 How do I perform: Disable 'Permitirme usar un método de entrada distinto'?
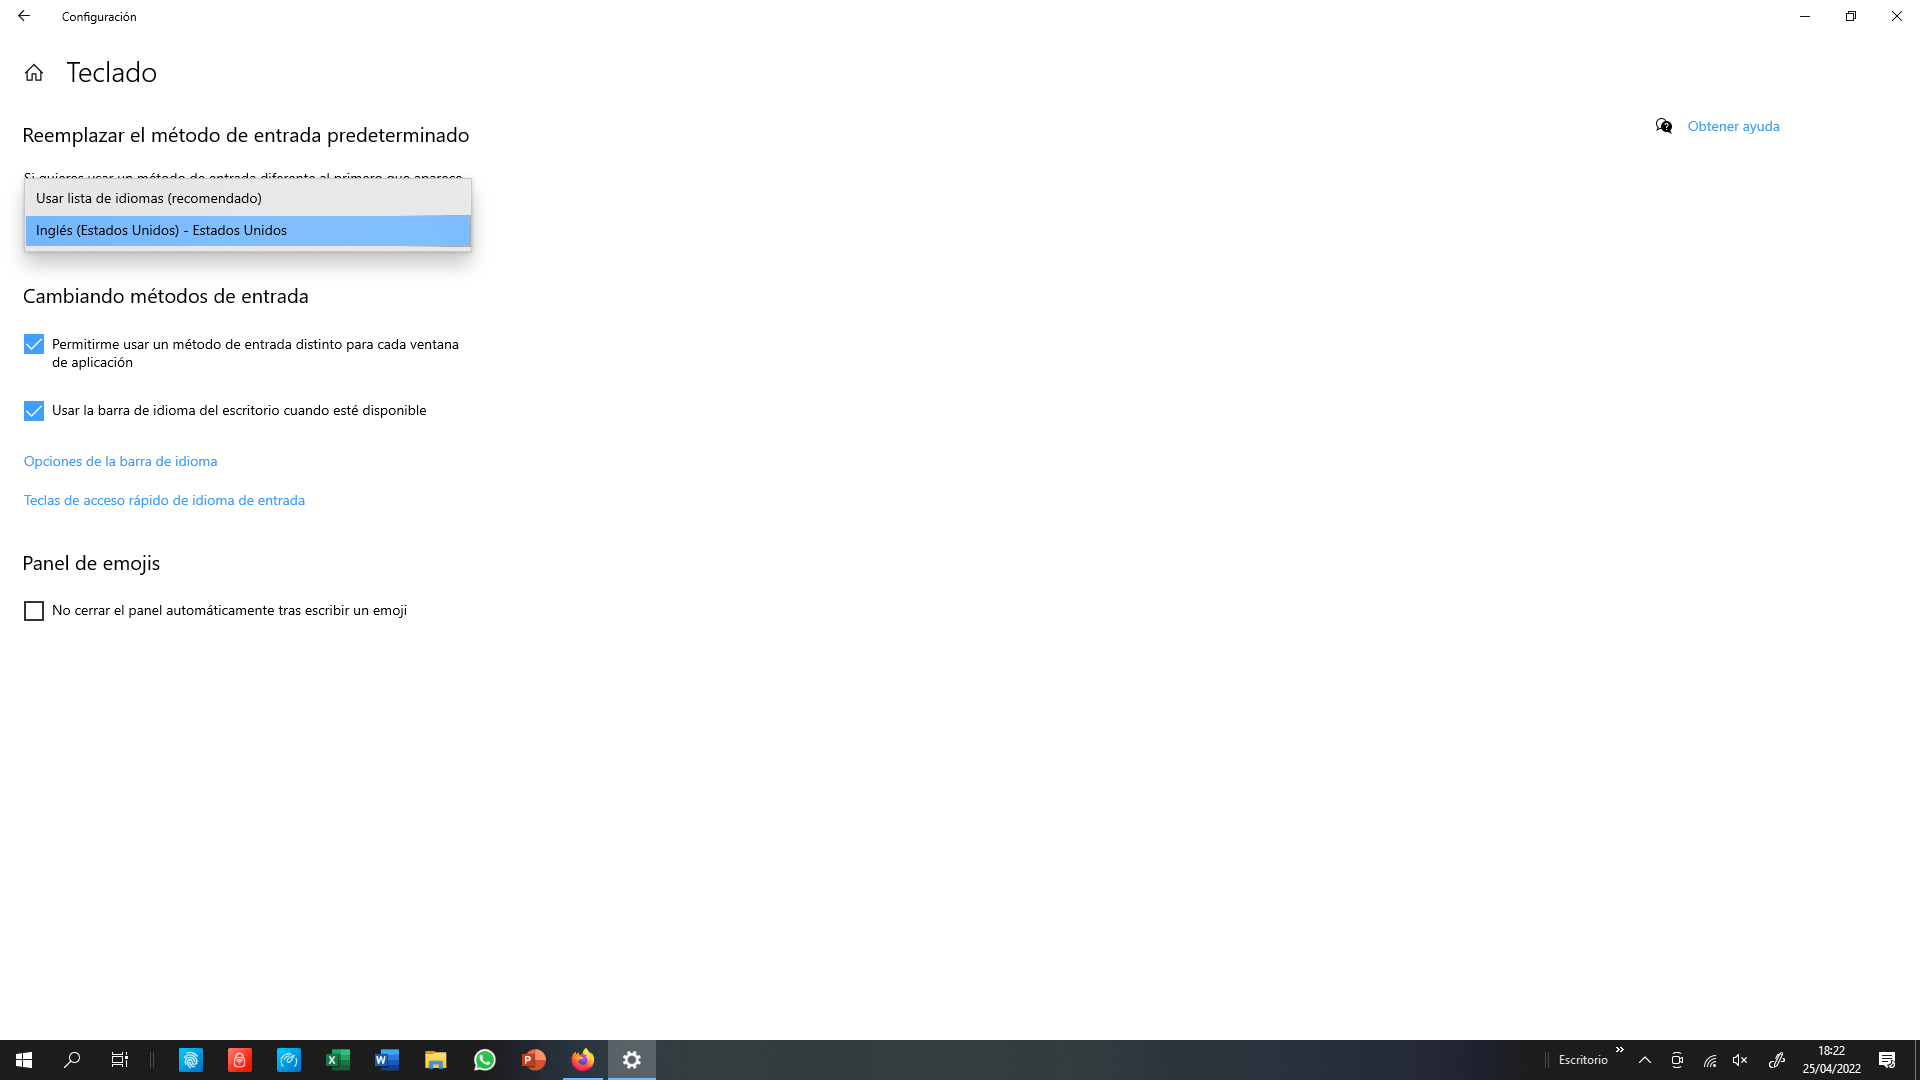33,344
